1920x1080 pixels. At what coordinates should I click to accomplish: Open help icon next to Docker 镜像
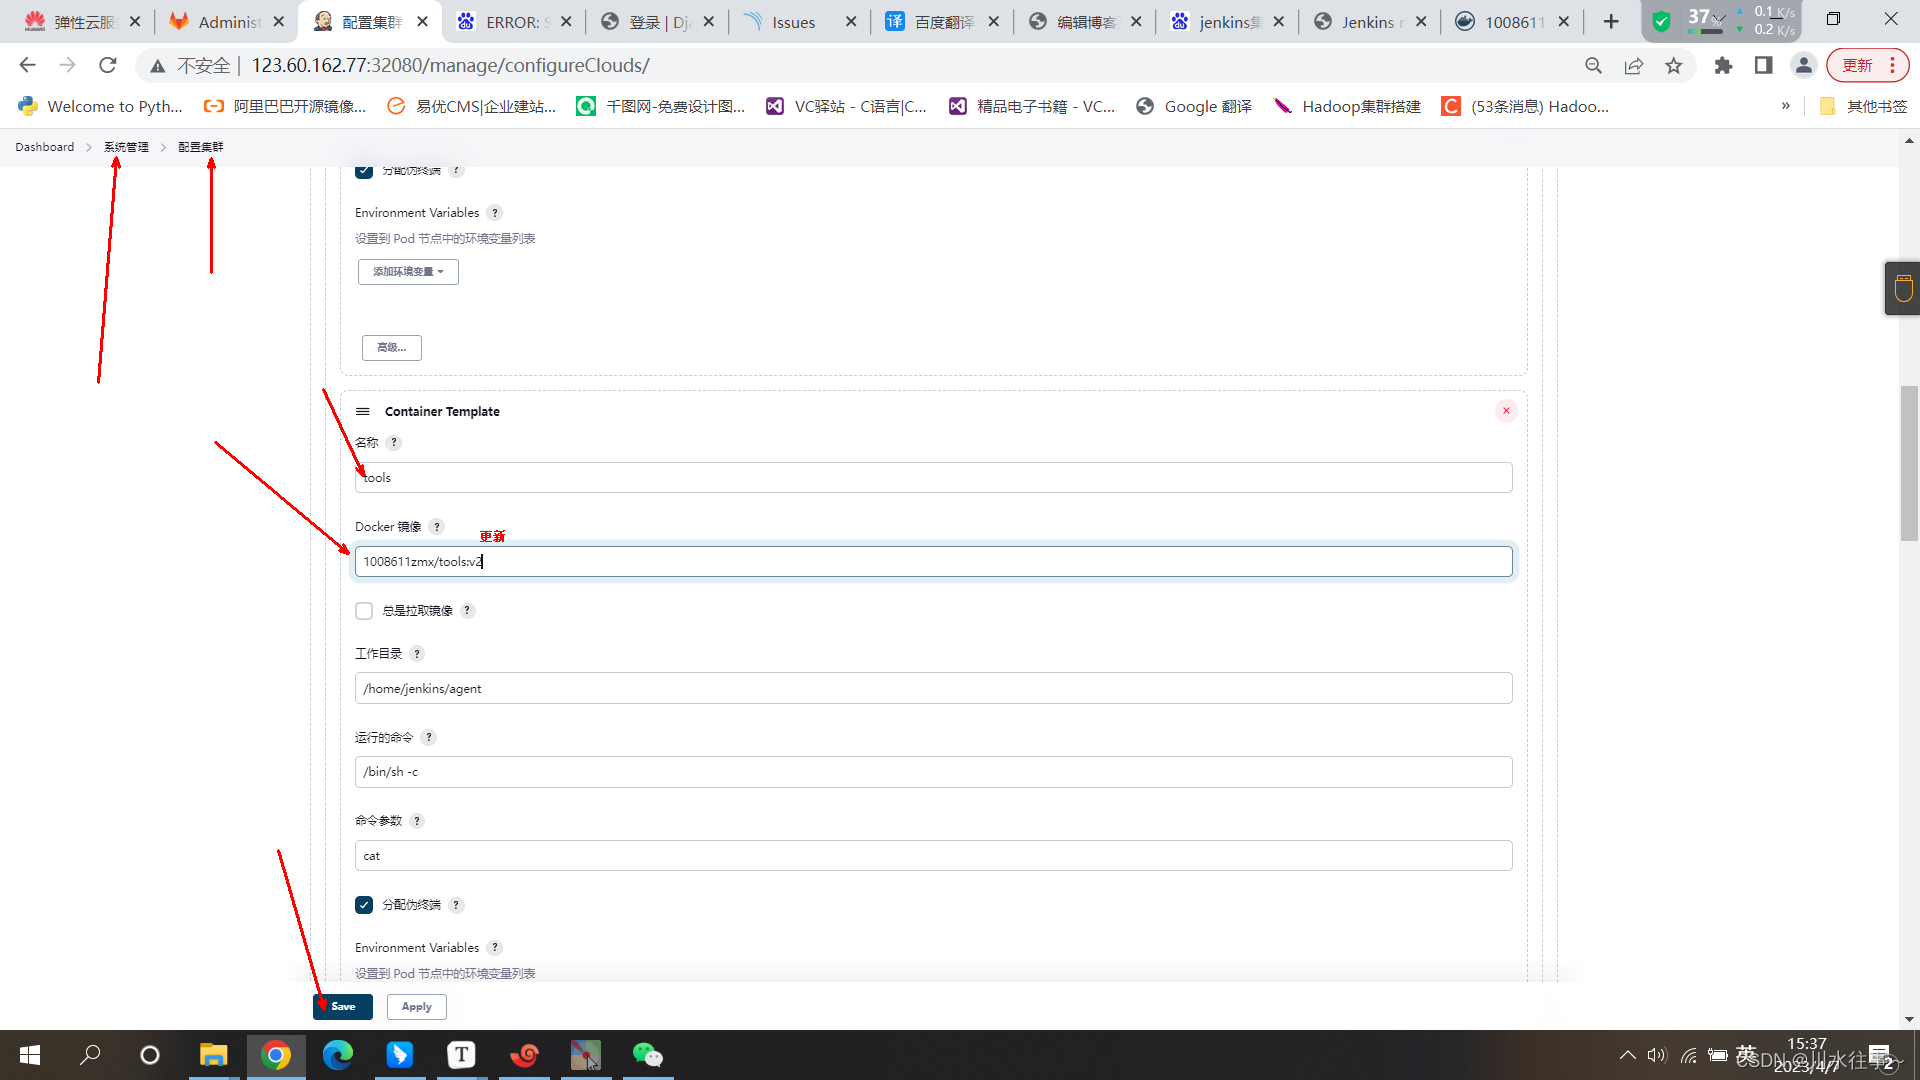coord(437,527)
